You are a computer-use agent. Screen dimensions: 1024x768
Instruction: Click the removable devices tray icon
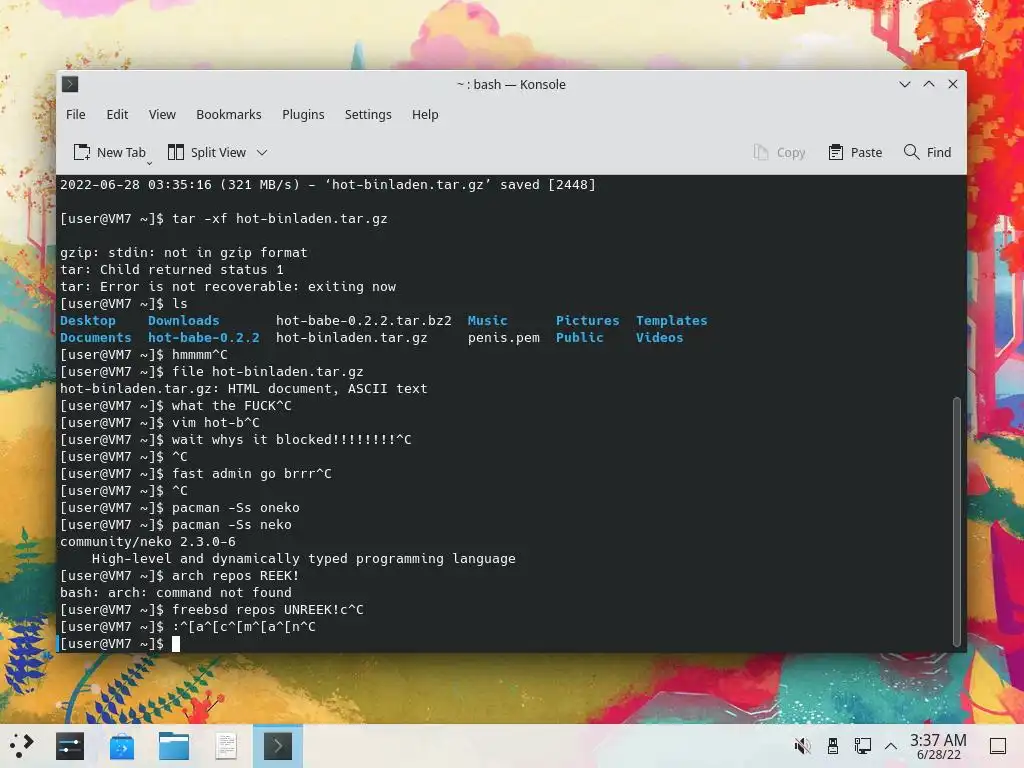[x=833, y=746]
